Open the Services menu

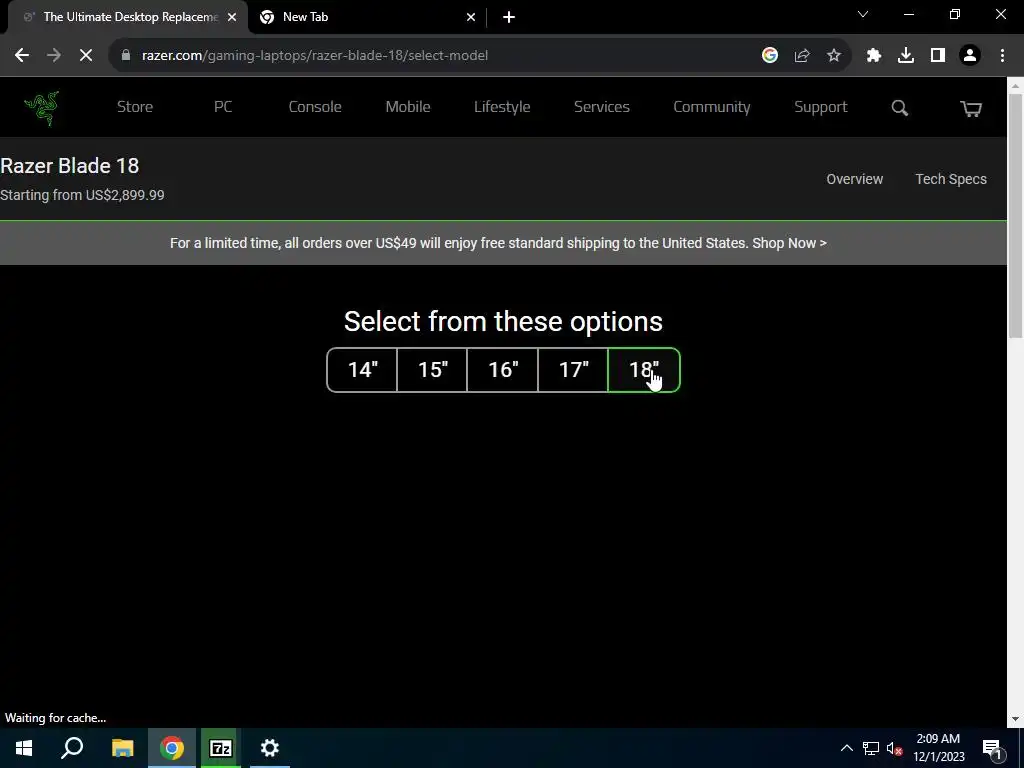601,107
